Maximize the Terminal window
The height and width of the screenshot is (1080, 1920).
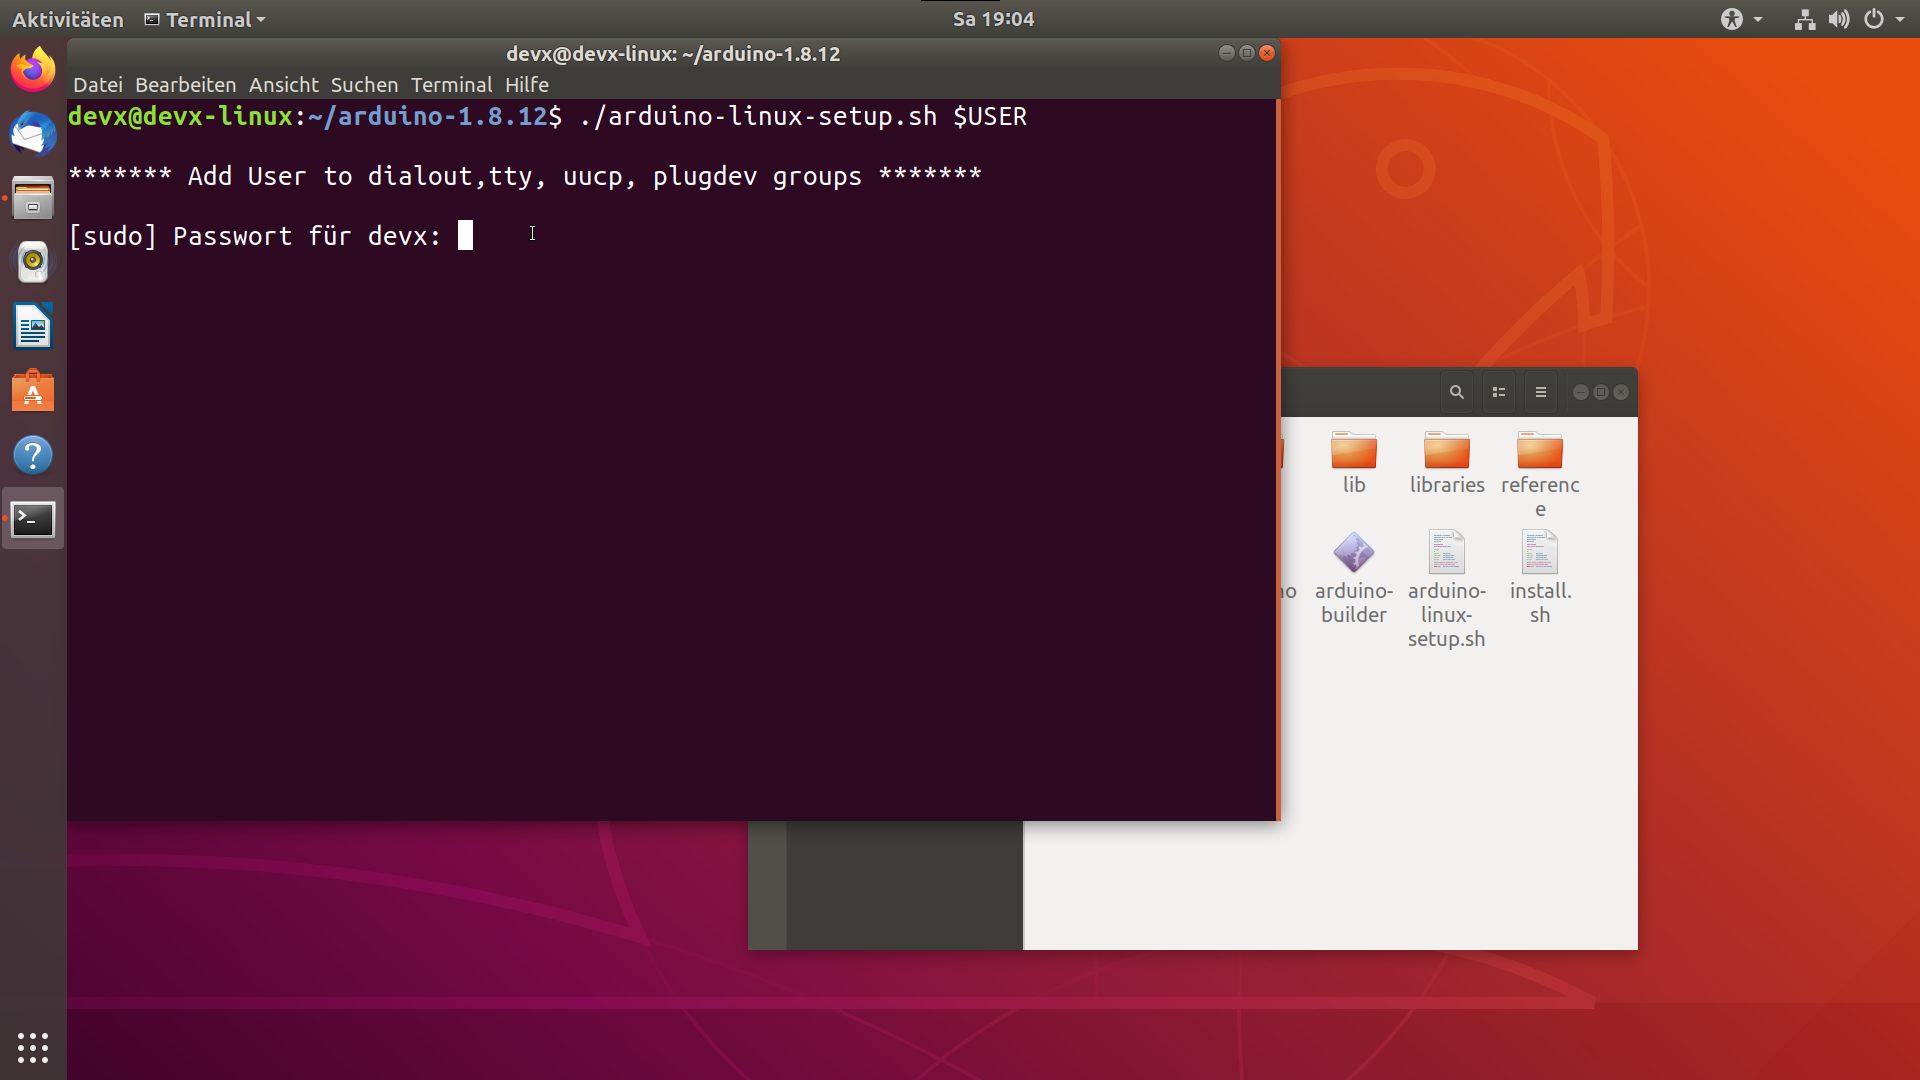pyautogui.click(x=1247, y=53)
